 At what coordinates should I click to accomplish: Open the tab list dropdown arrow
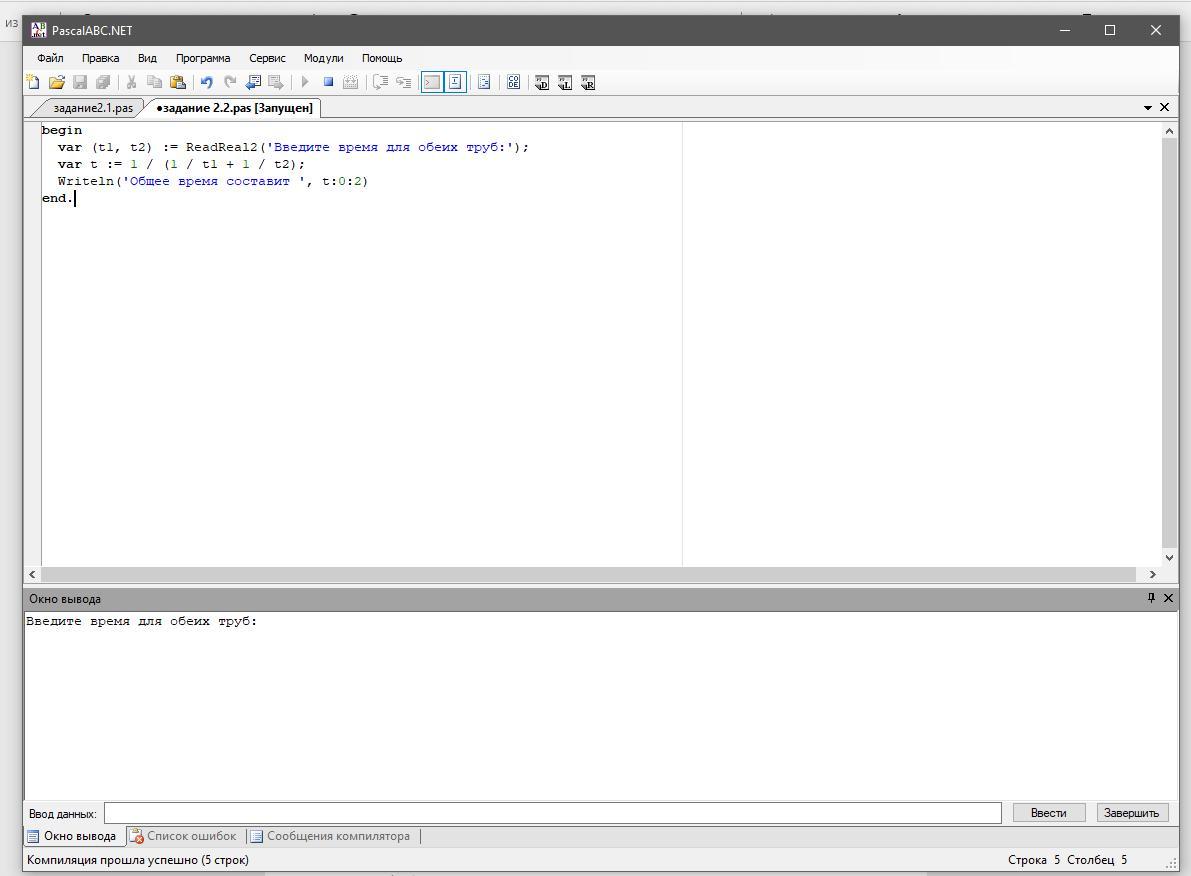(x=1147, y=108)
